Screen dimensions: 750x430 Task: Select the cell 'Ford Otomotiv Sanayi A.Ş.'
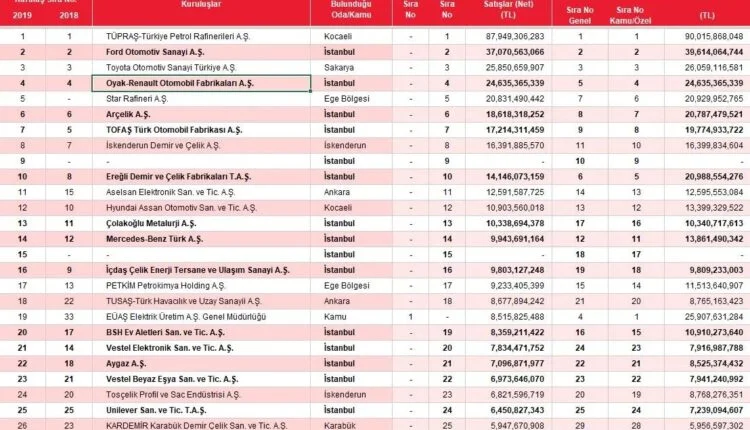(201, 52)
